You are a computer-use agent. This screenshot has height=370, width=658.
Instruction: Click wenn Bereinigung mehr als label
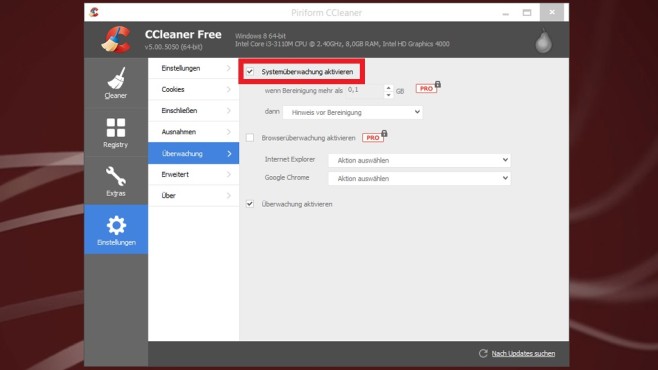[x=303, y=91]
